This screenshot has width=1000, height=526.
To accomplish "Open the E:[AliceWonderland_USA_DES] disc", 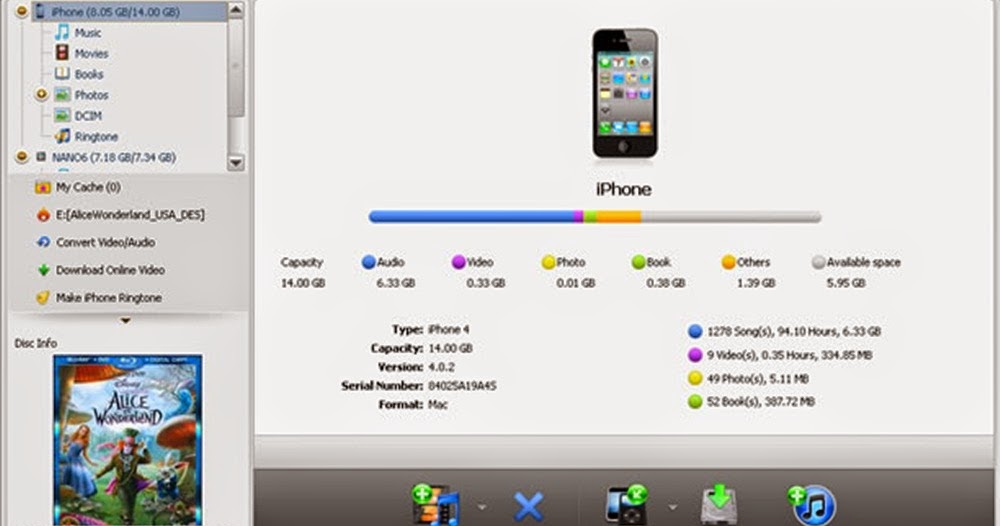I will tap(130, 215).
